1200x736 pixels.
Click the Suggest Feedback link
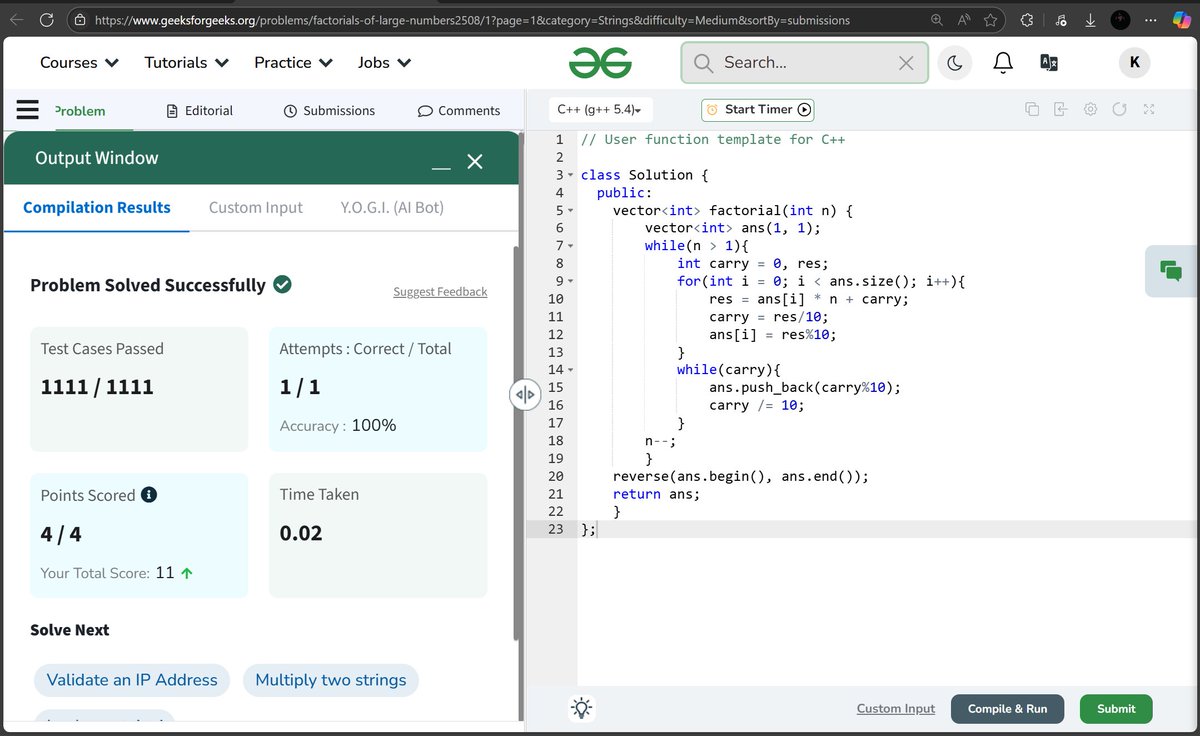point(440,292)
